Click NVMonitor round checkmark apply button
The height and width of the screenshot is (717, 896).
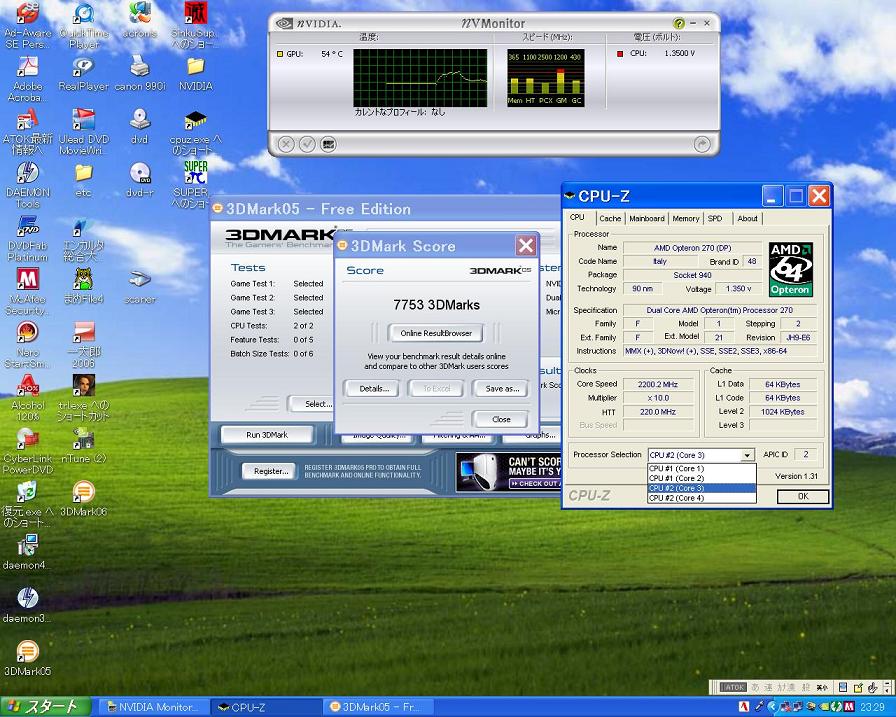(307, 144)
